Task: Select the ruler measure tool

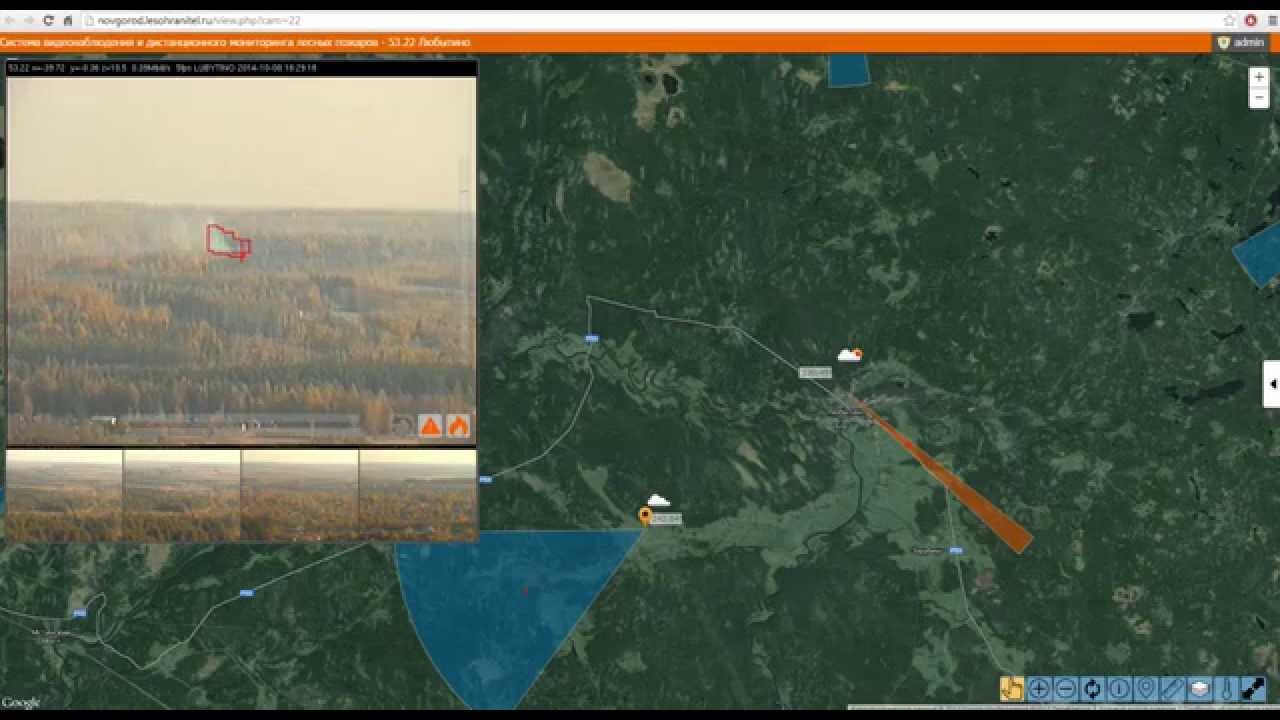Action: click(x=1172, y=689)
